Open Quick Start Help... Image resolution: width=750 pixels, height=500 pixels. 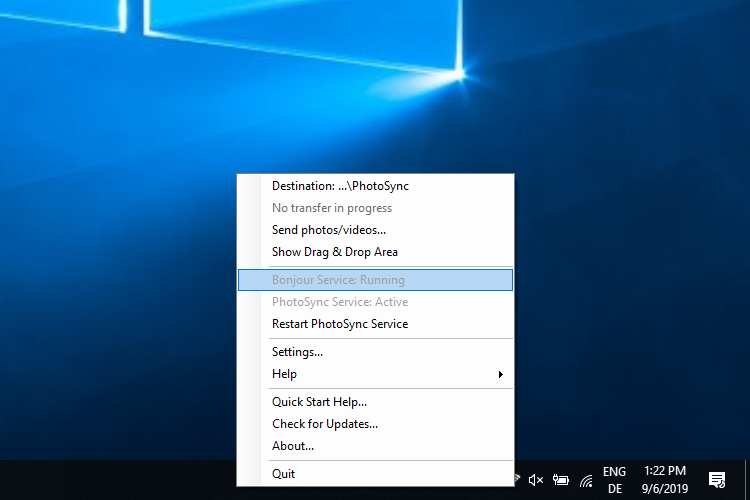pyautogui.click(x=320, y=402)
